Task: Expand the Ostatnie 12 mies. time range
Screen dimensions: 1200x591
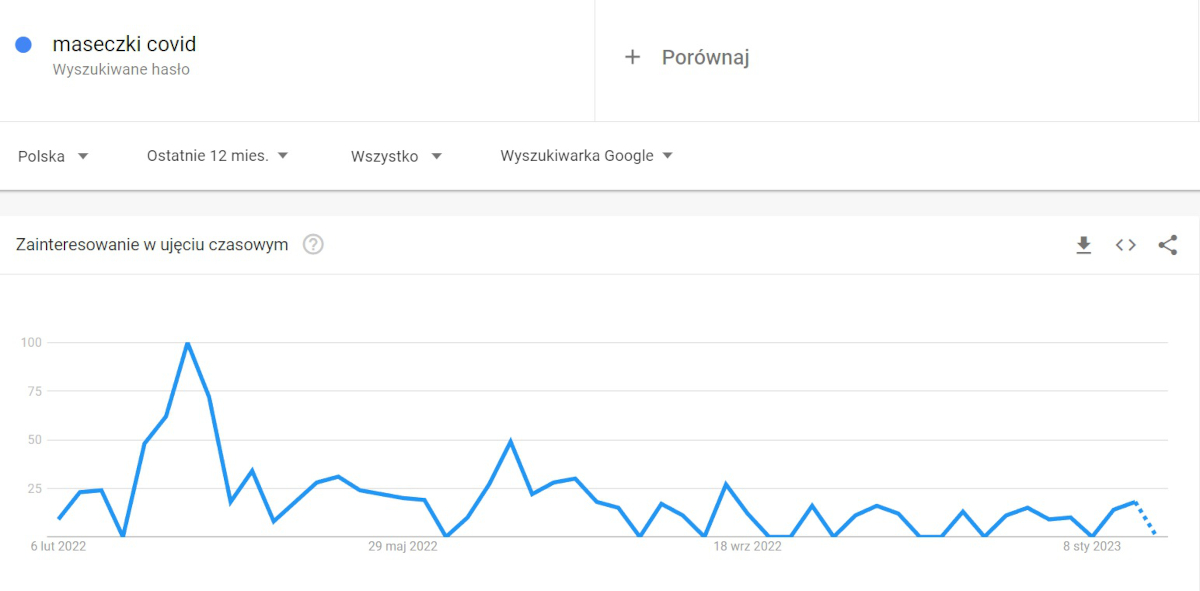Action: click(x=217, y=156)
